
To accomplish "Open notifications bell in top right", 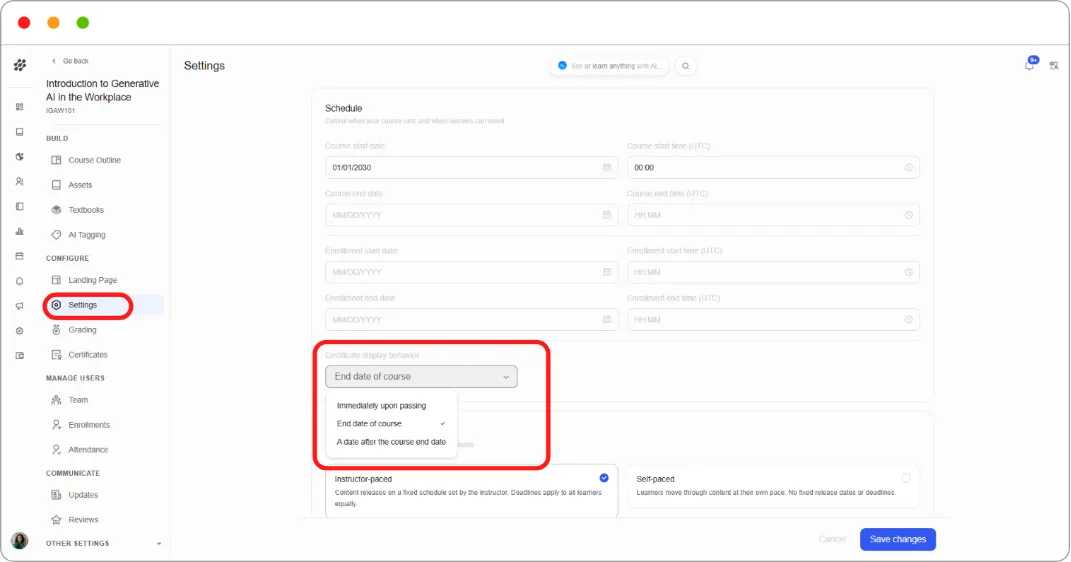I will click(x=1029, y=66).
